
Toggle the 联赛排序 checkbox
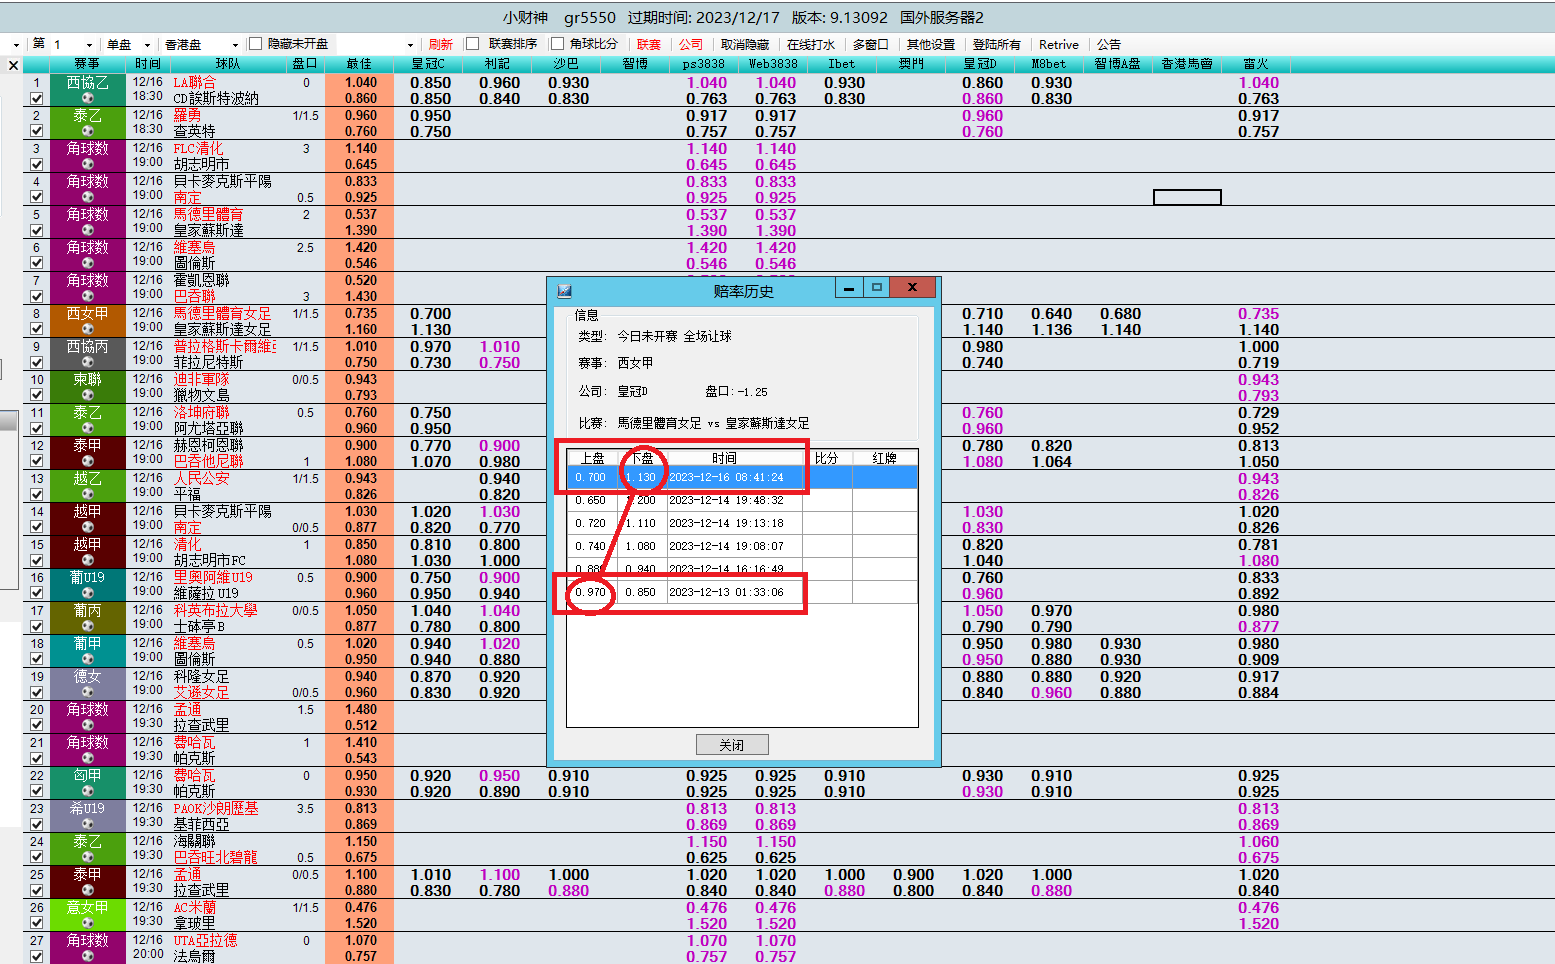(473, 44)
